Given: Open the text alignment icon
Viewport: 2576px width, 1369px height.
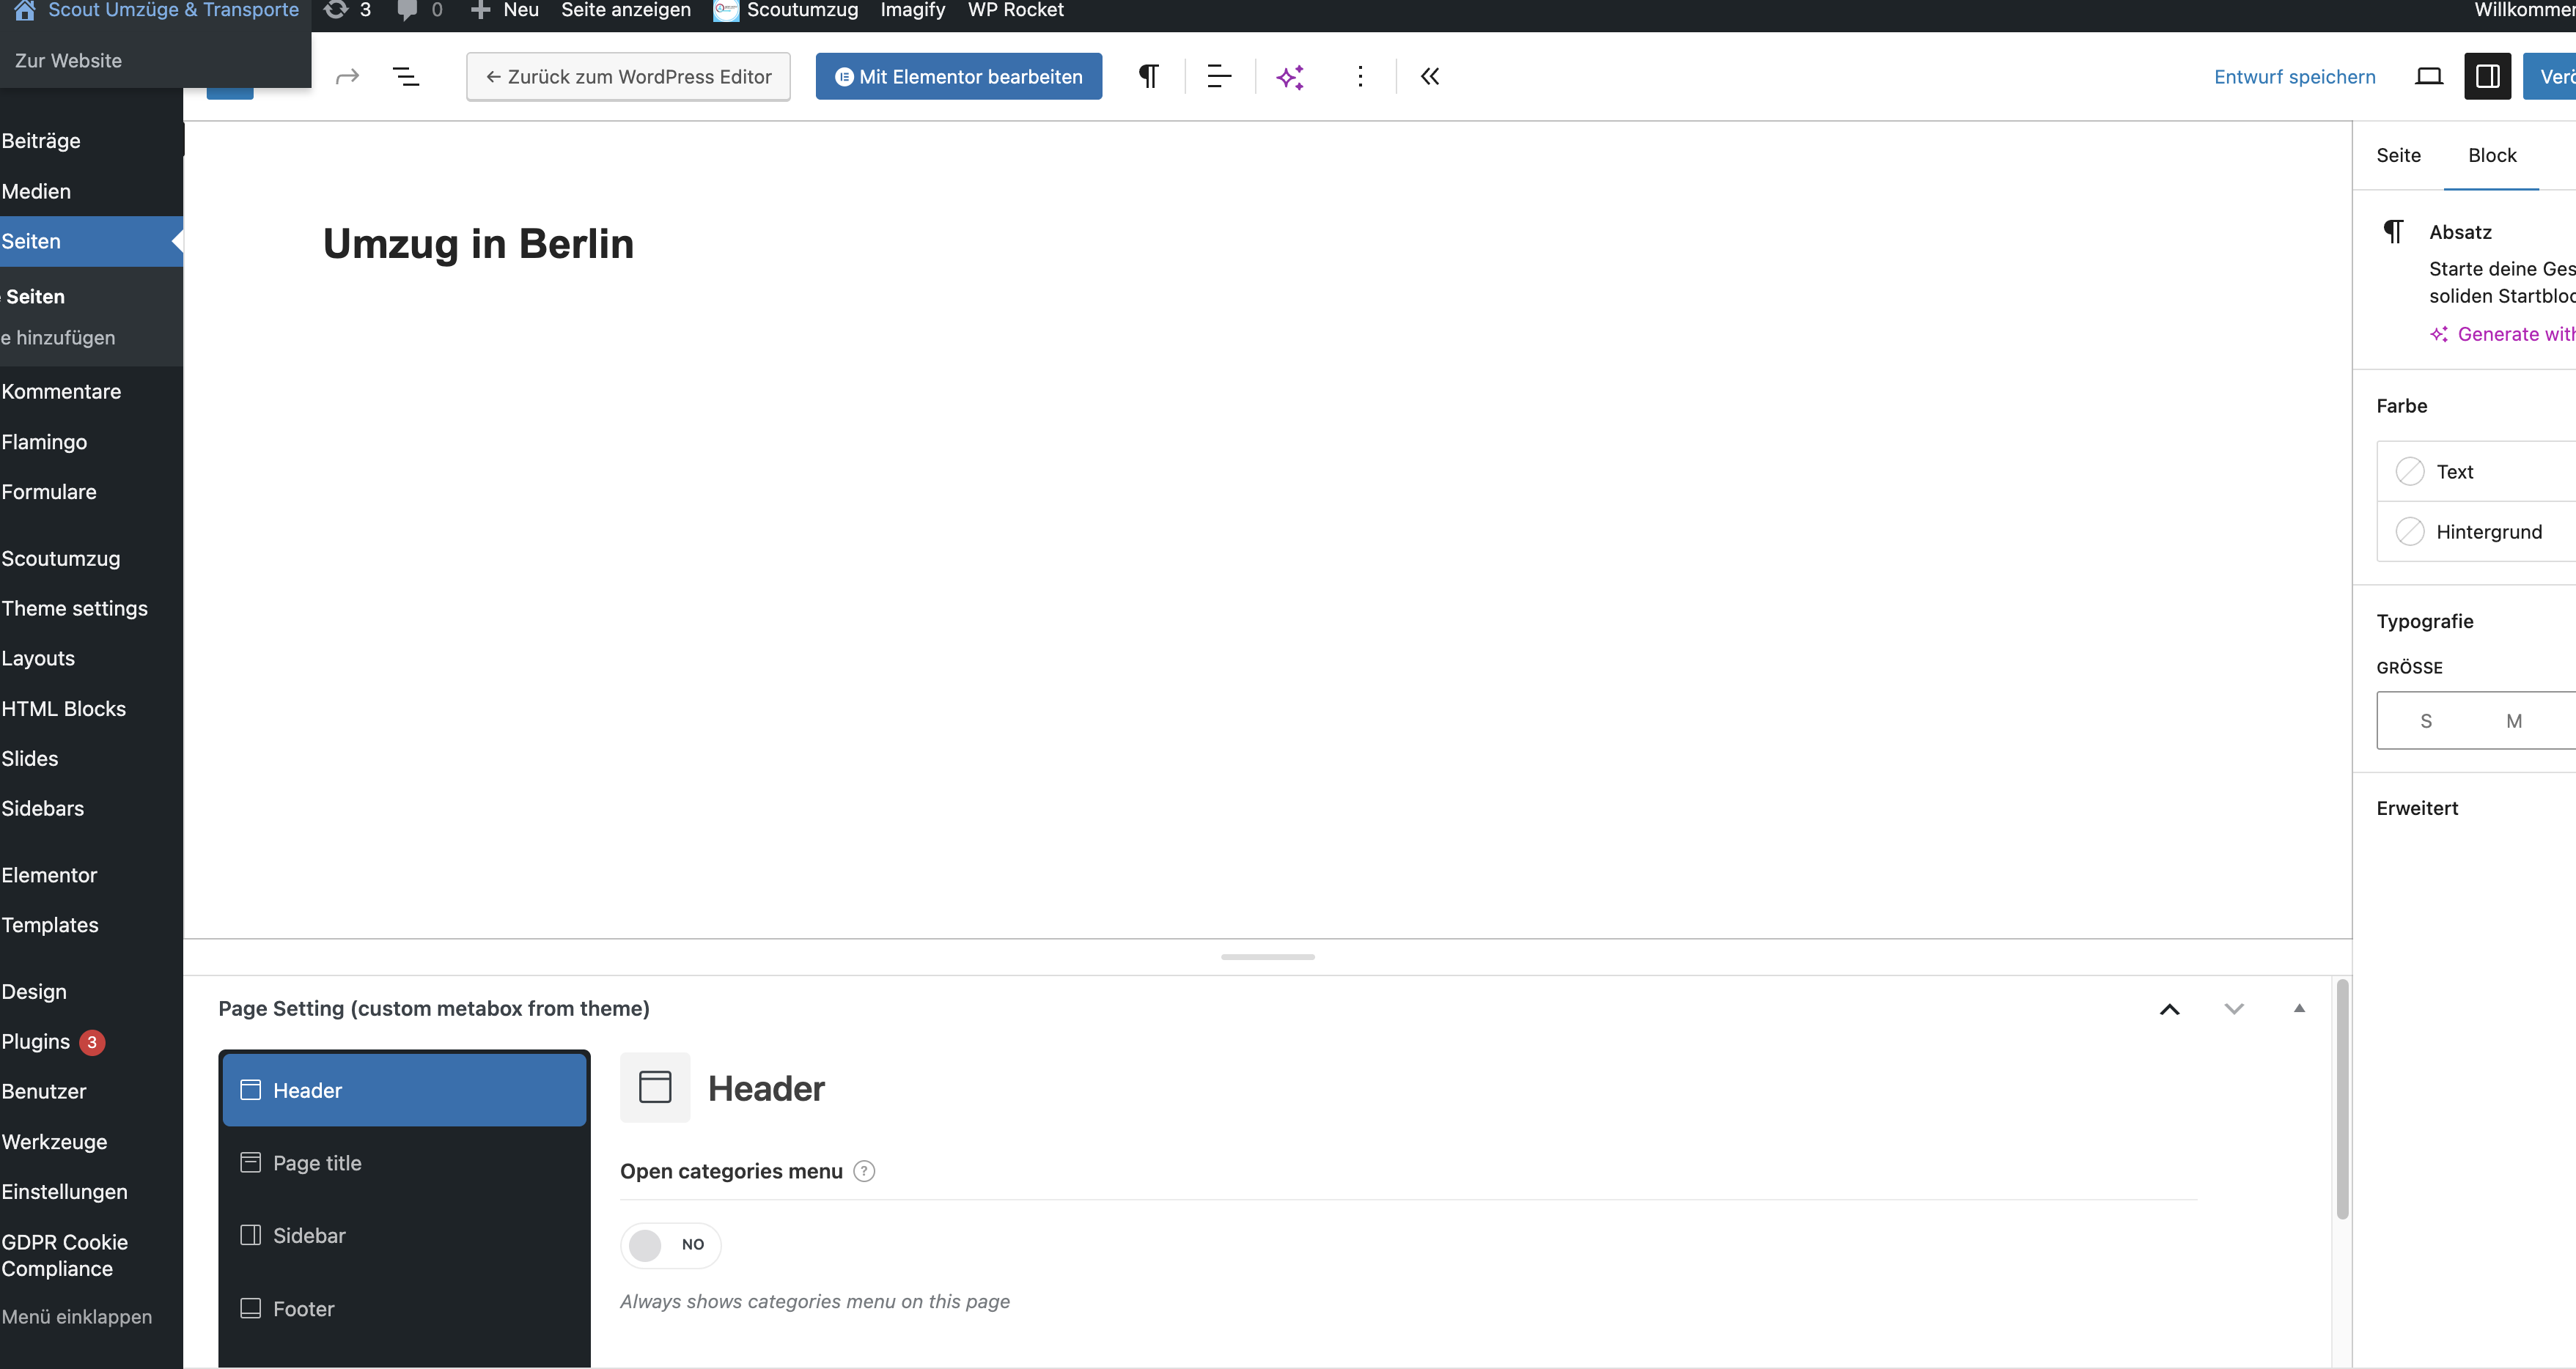Looking at the screenshot, I should point(1218,77).
